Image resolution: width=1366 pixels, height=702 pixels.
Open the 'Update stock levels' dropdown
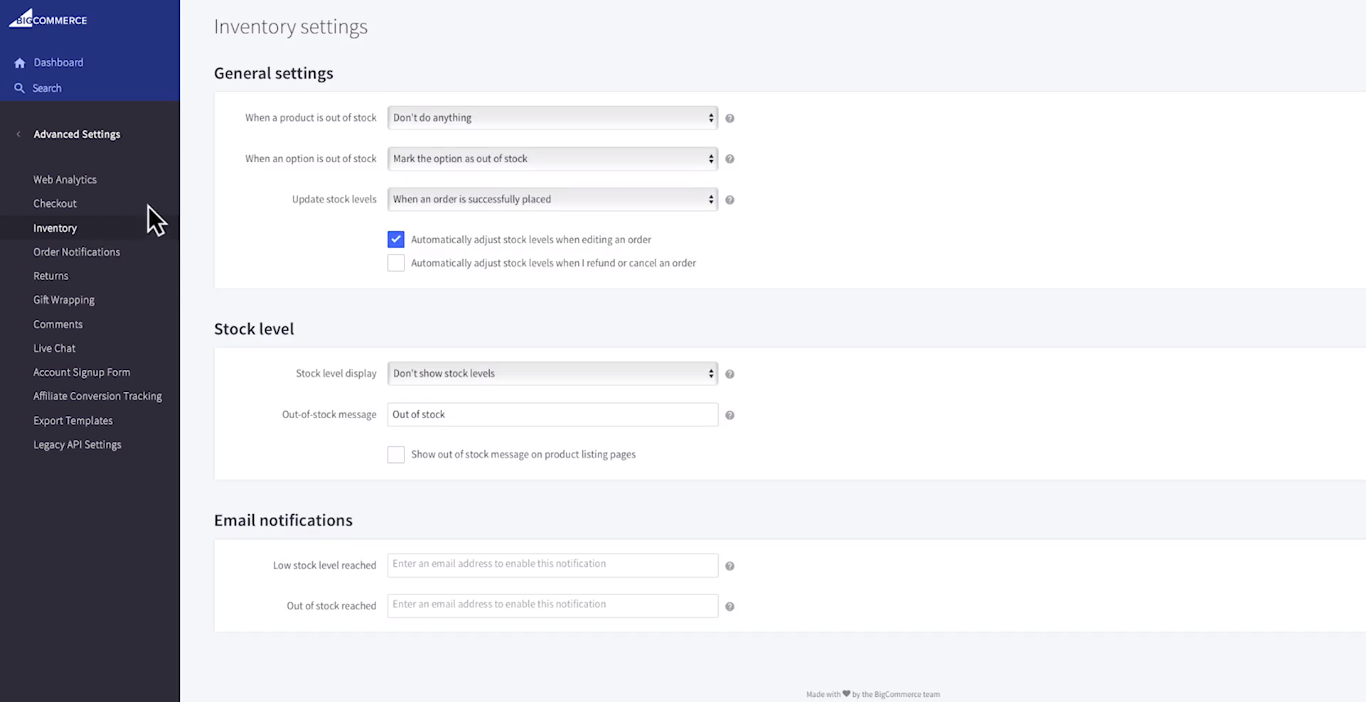point(552,199)
